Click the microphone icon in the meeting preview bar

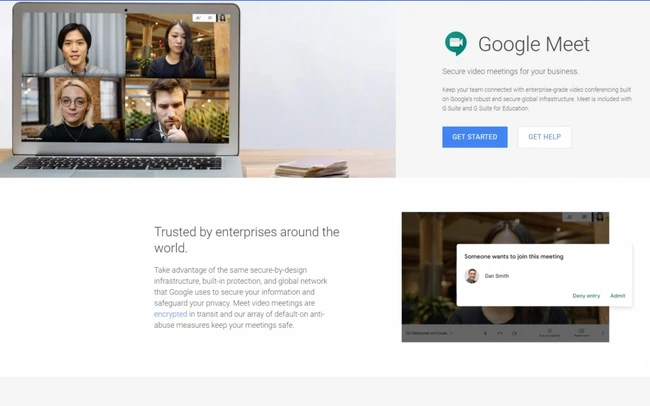point(485,333)
